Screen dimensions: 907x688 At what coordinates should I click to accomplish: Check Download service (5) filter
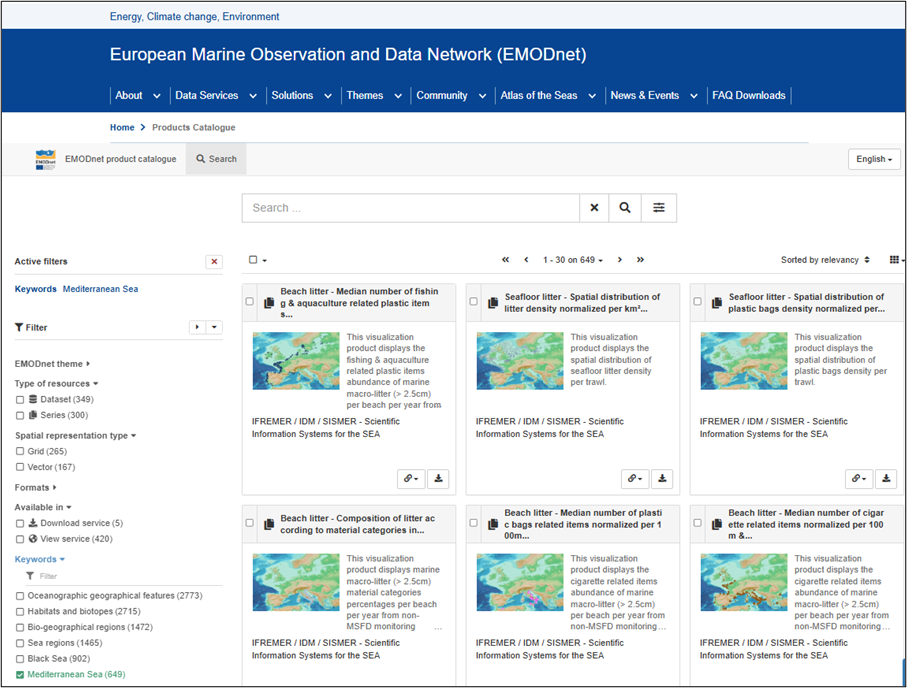(20, 523)
